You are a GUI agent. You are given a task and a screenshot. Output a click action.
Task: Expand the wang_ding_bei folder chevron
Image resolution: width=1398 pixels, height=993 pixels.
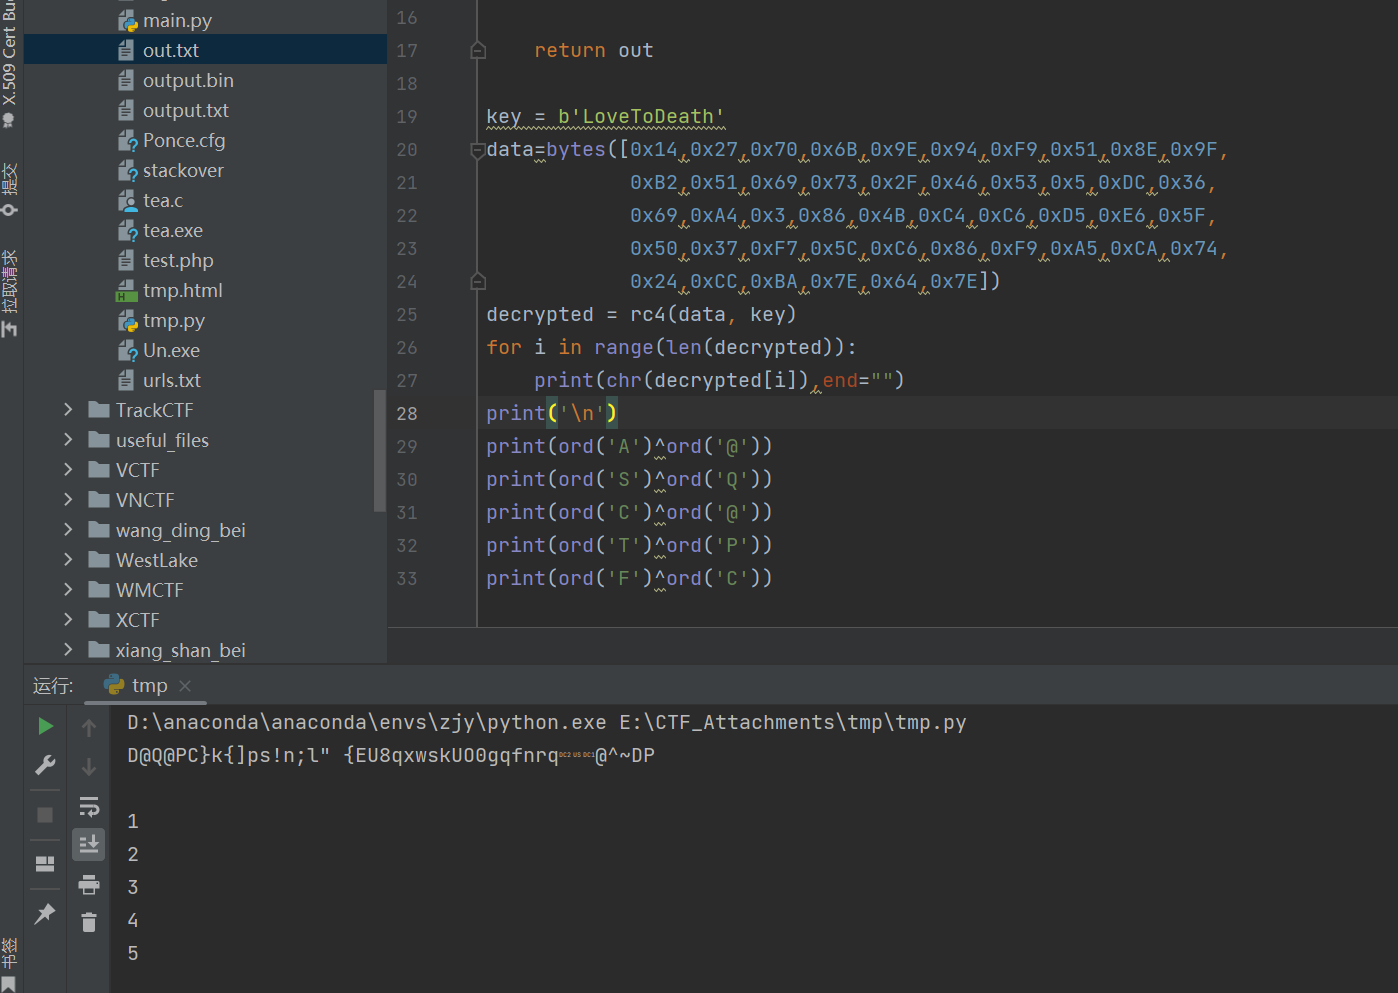pyautogui.click(x=68, y=530)
